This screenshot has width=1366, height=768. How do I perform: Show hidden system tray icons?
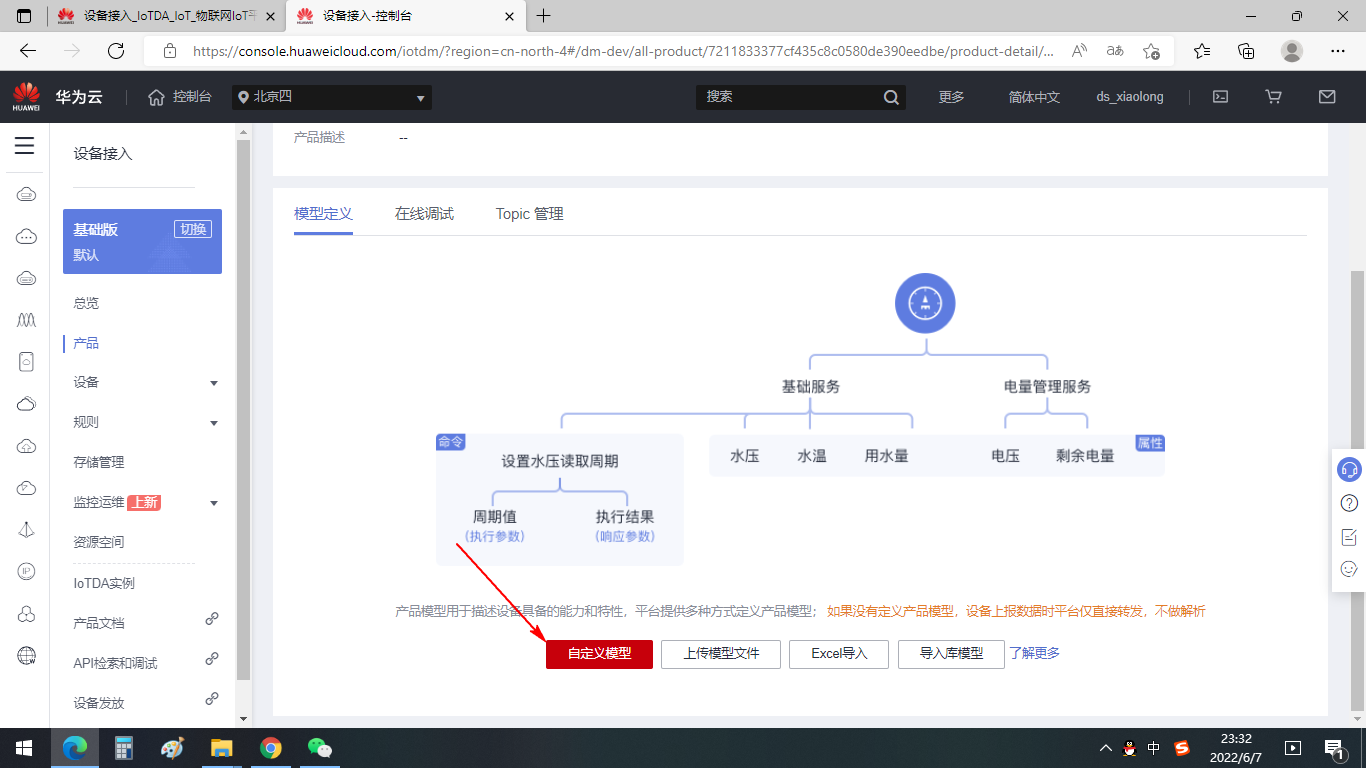click(x=1105, y=748)
